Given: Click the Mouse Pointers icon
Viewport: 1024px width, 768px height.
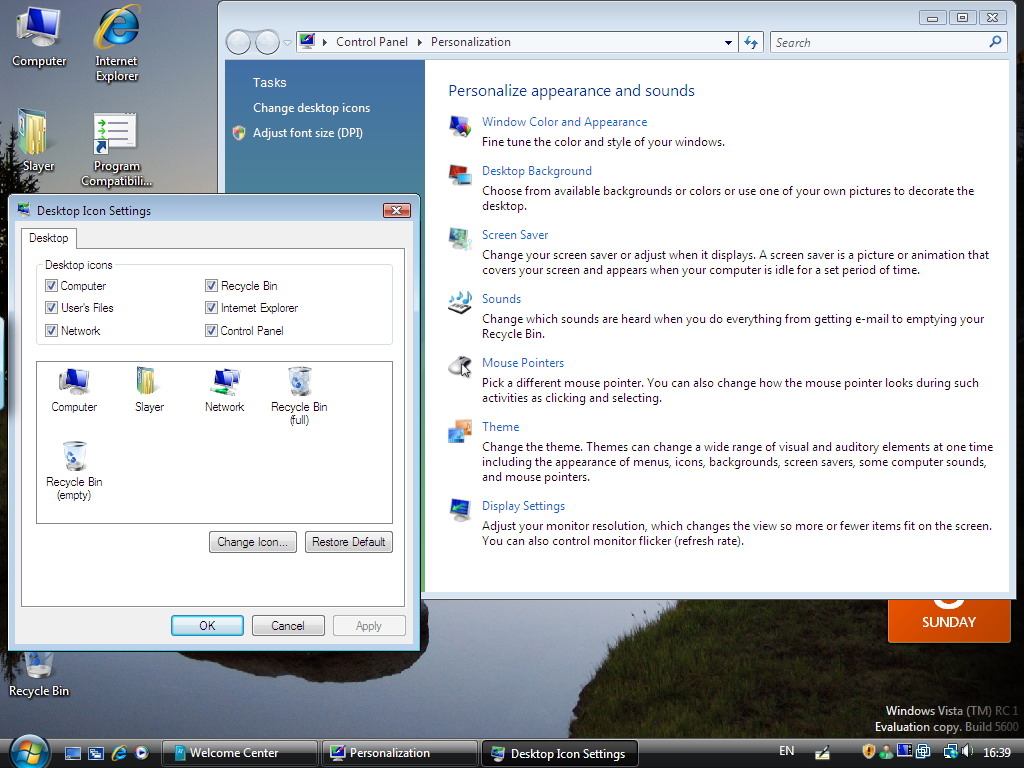Looking at the screenshot, I should click(x=460, y=366).
